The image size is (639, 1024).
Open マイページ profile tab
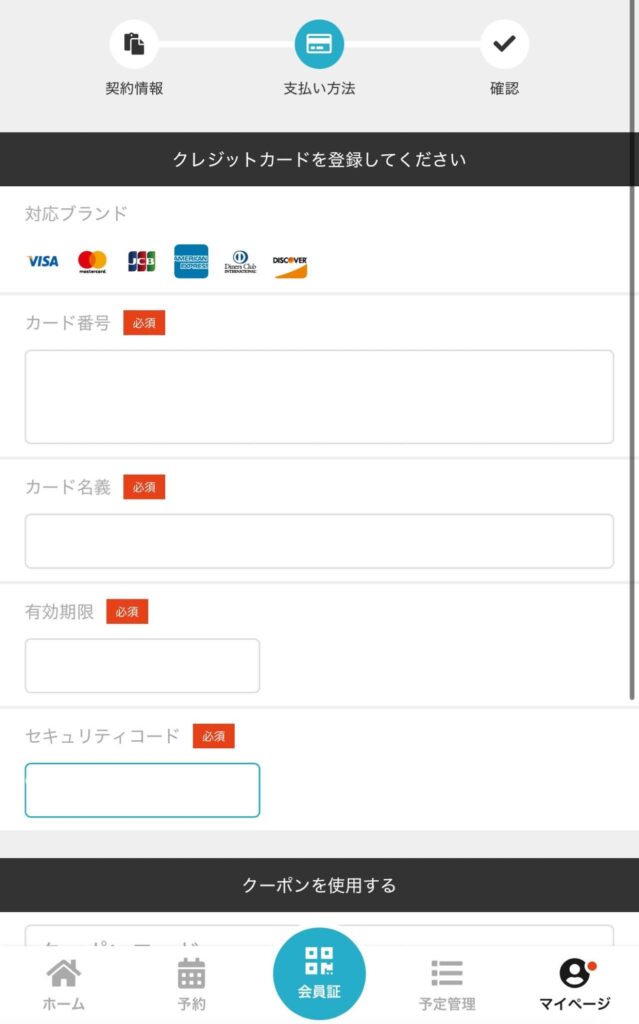pyautogui.click(x=575, y=984)
